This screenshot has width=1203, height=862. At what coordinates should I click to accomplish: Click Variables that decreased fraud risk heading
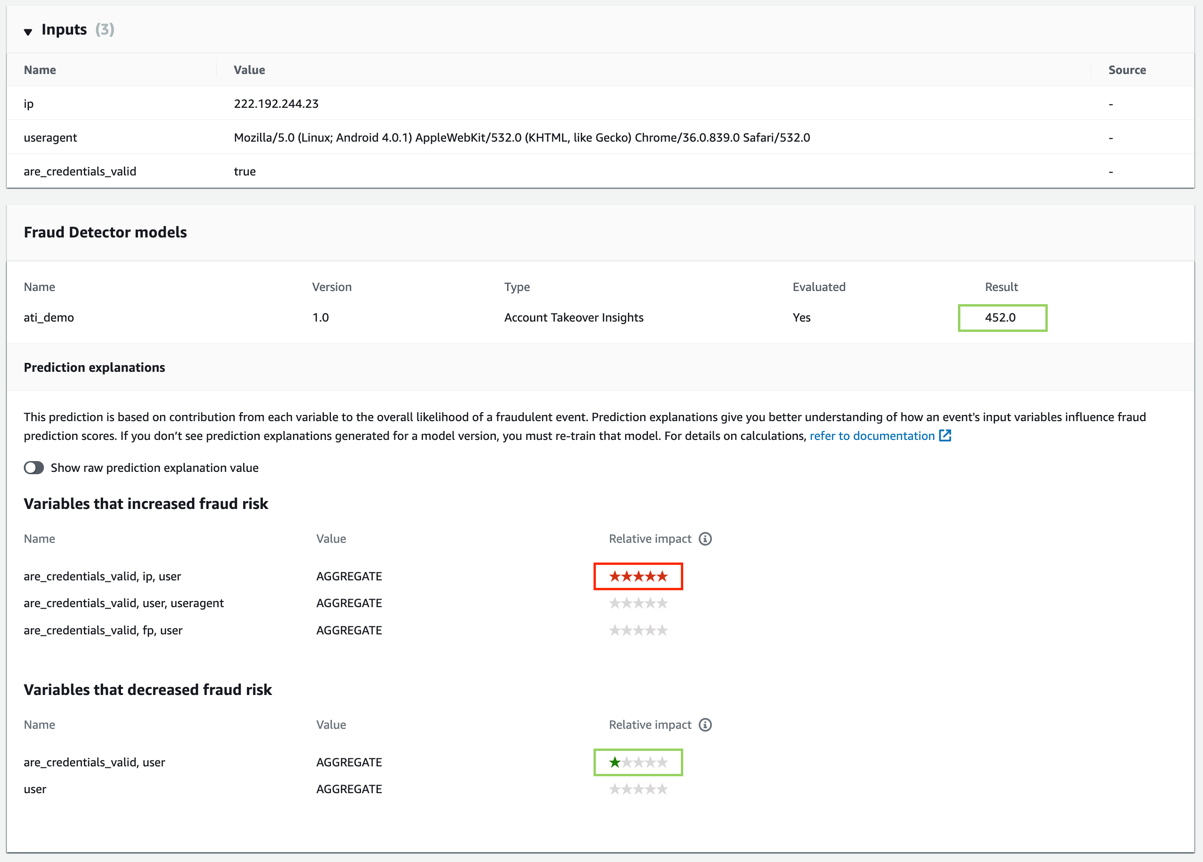pyautogui.click(x=148, y=690)
